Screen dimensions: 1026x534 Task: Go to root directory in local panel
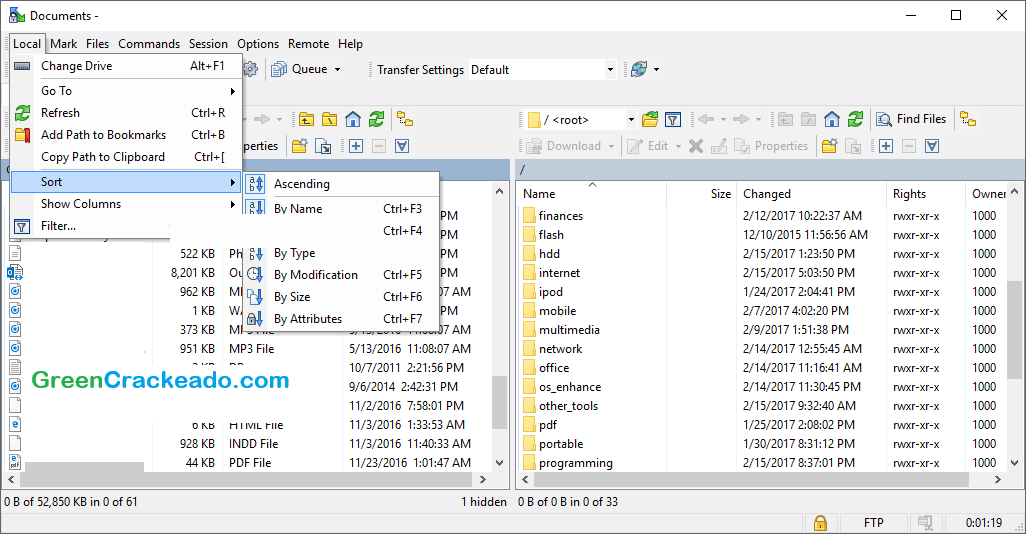(329, 119)
